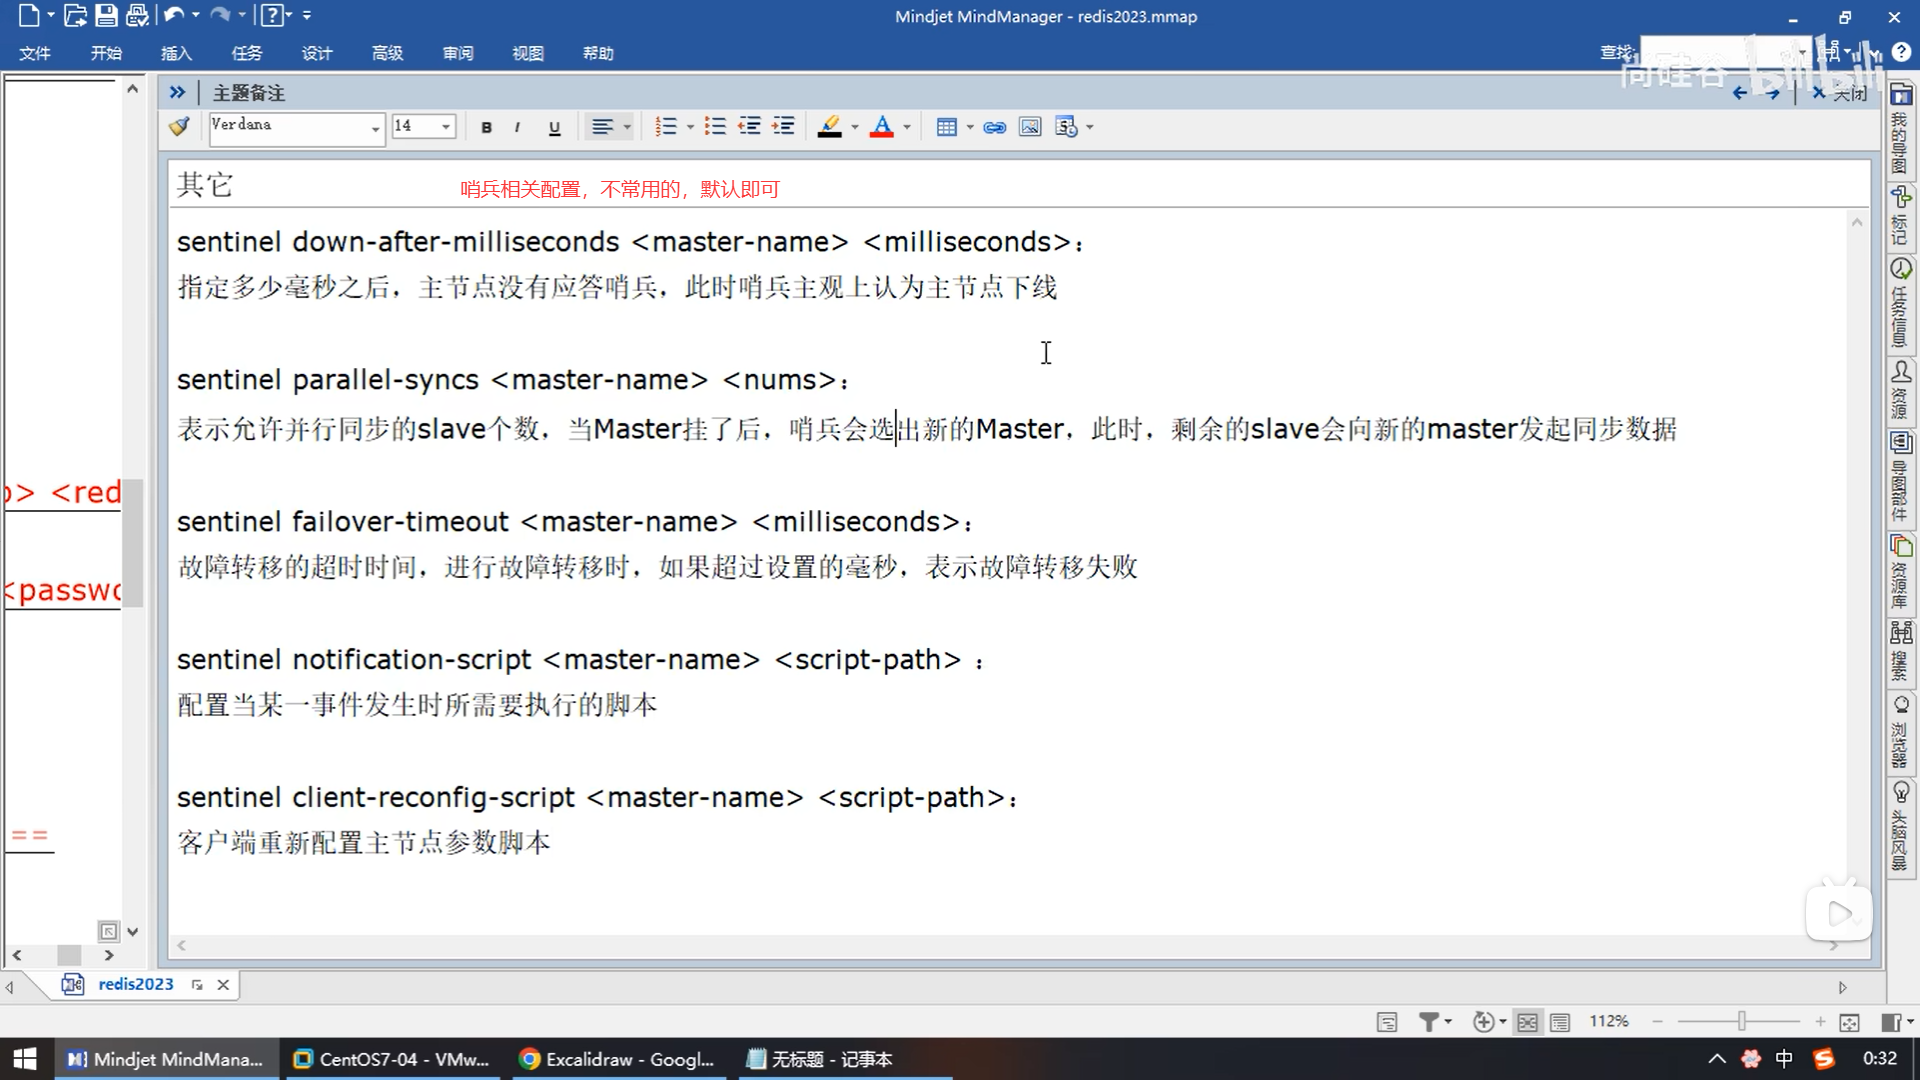Viewport: 1920px width, 1080px height.
Task: Toggle underline formatting
Action: pos(554,127)
